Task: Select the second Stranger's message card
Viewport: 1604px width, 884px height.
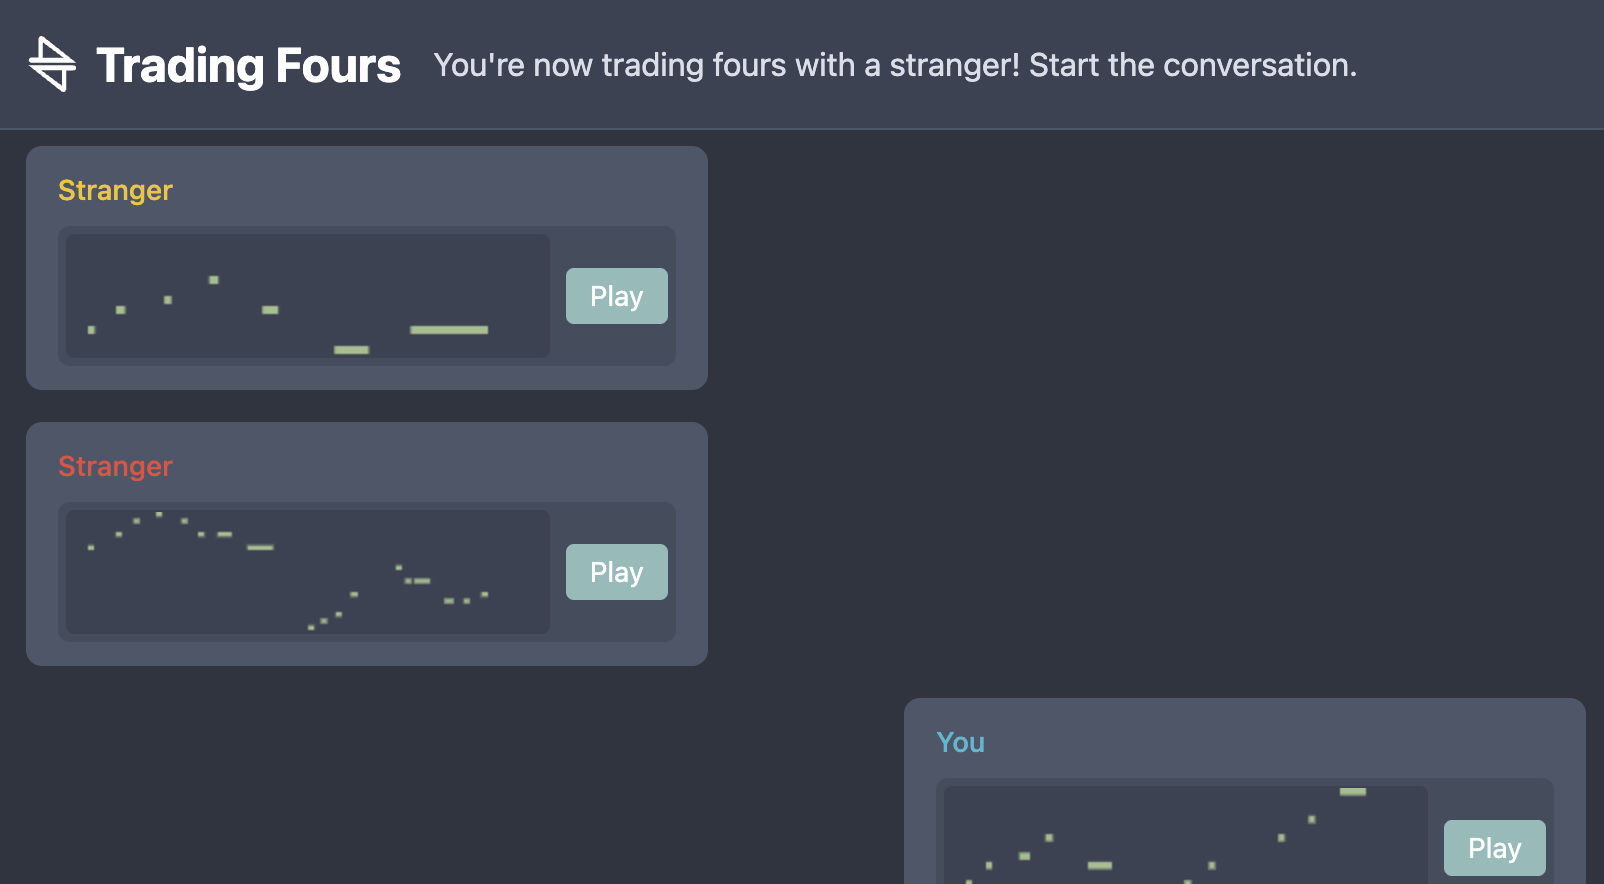Action: pyautogui.click(x=366, y=544)
